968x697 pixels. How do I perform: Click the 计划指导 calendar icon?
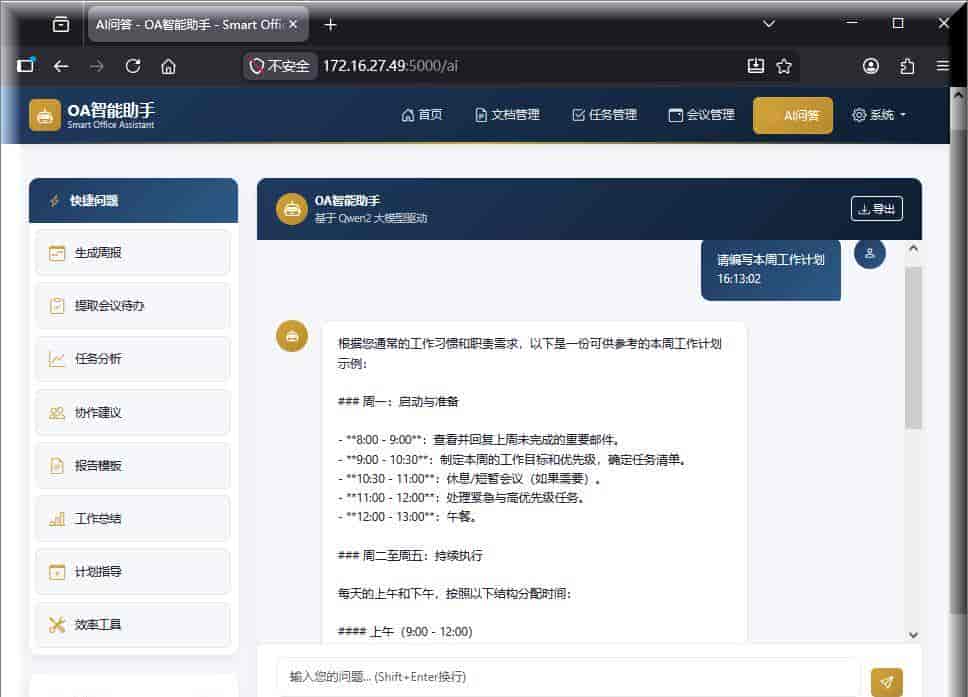point(57,572)
